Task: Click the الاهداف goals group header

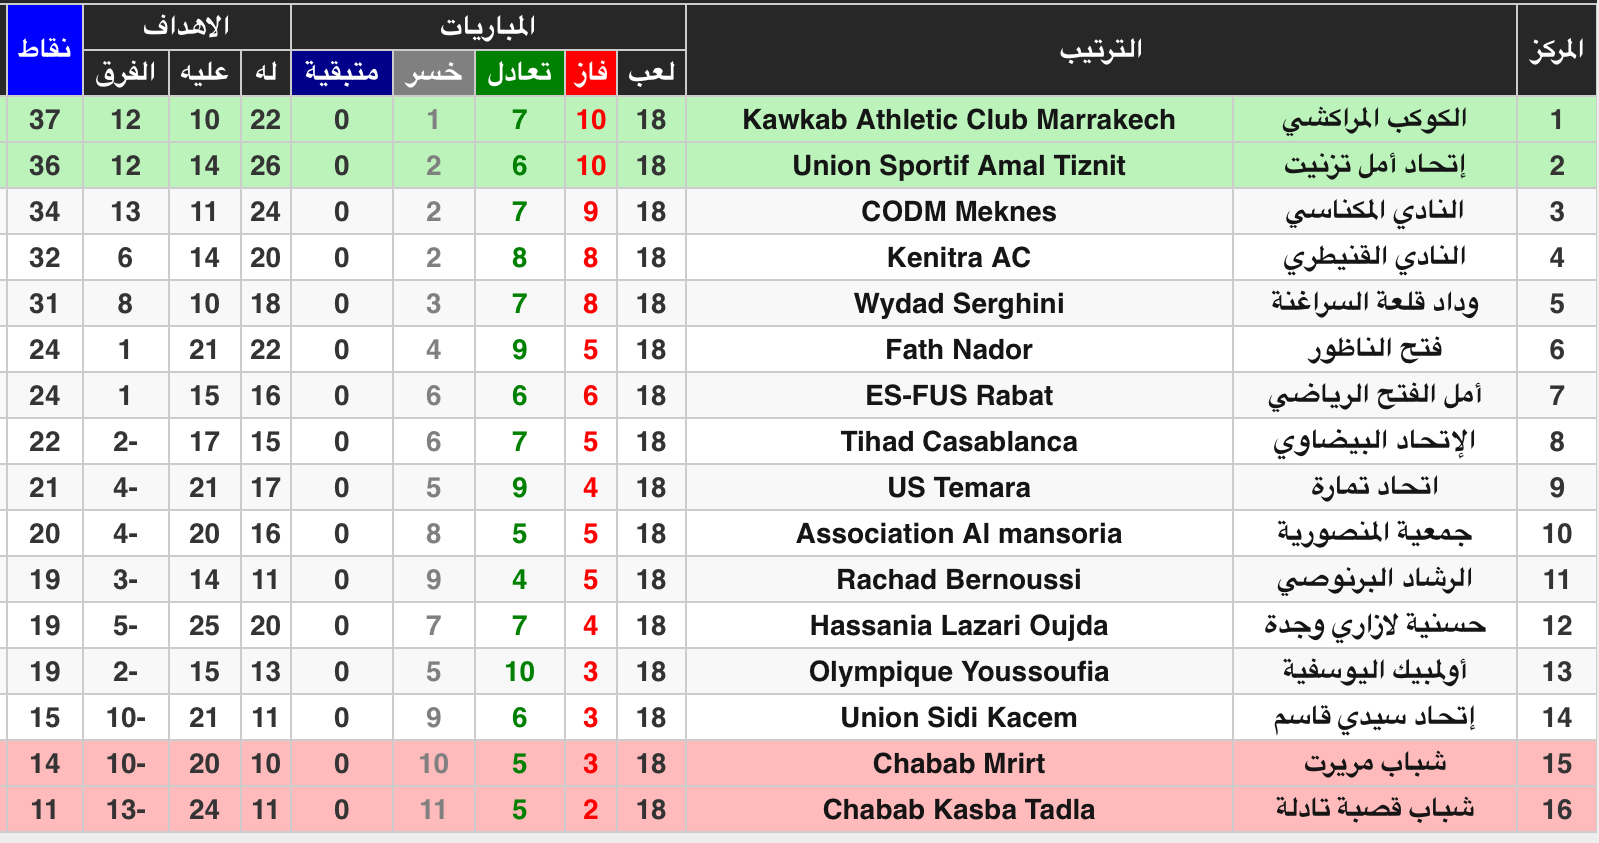Action: (x=186, y=26)
